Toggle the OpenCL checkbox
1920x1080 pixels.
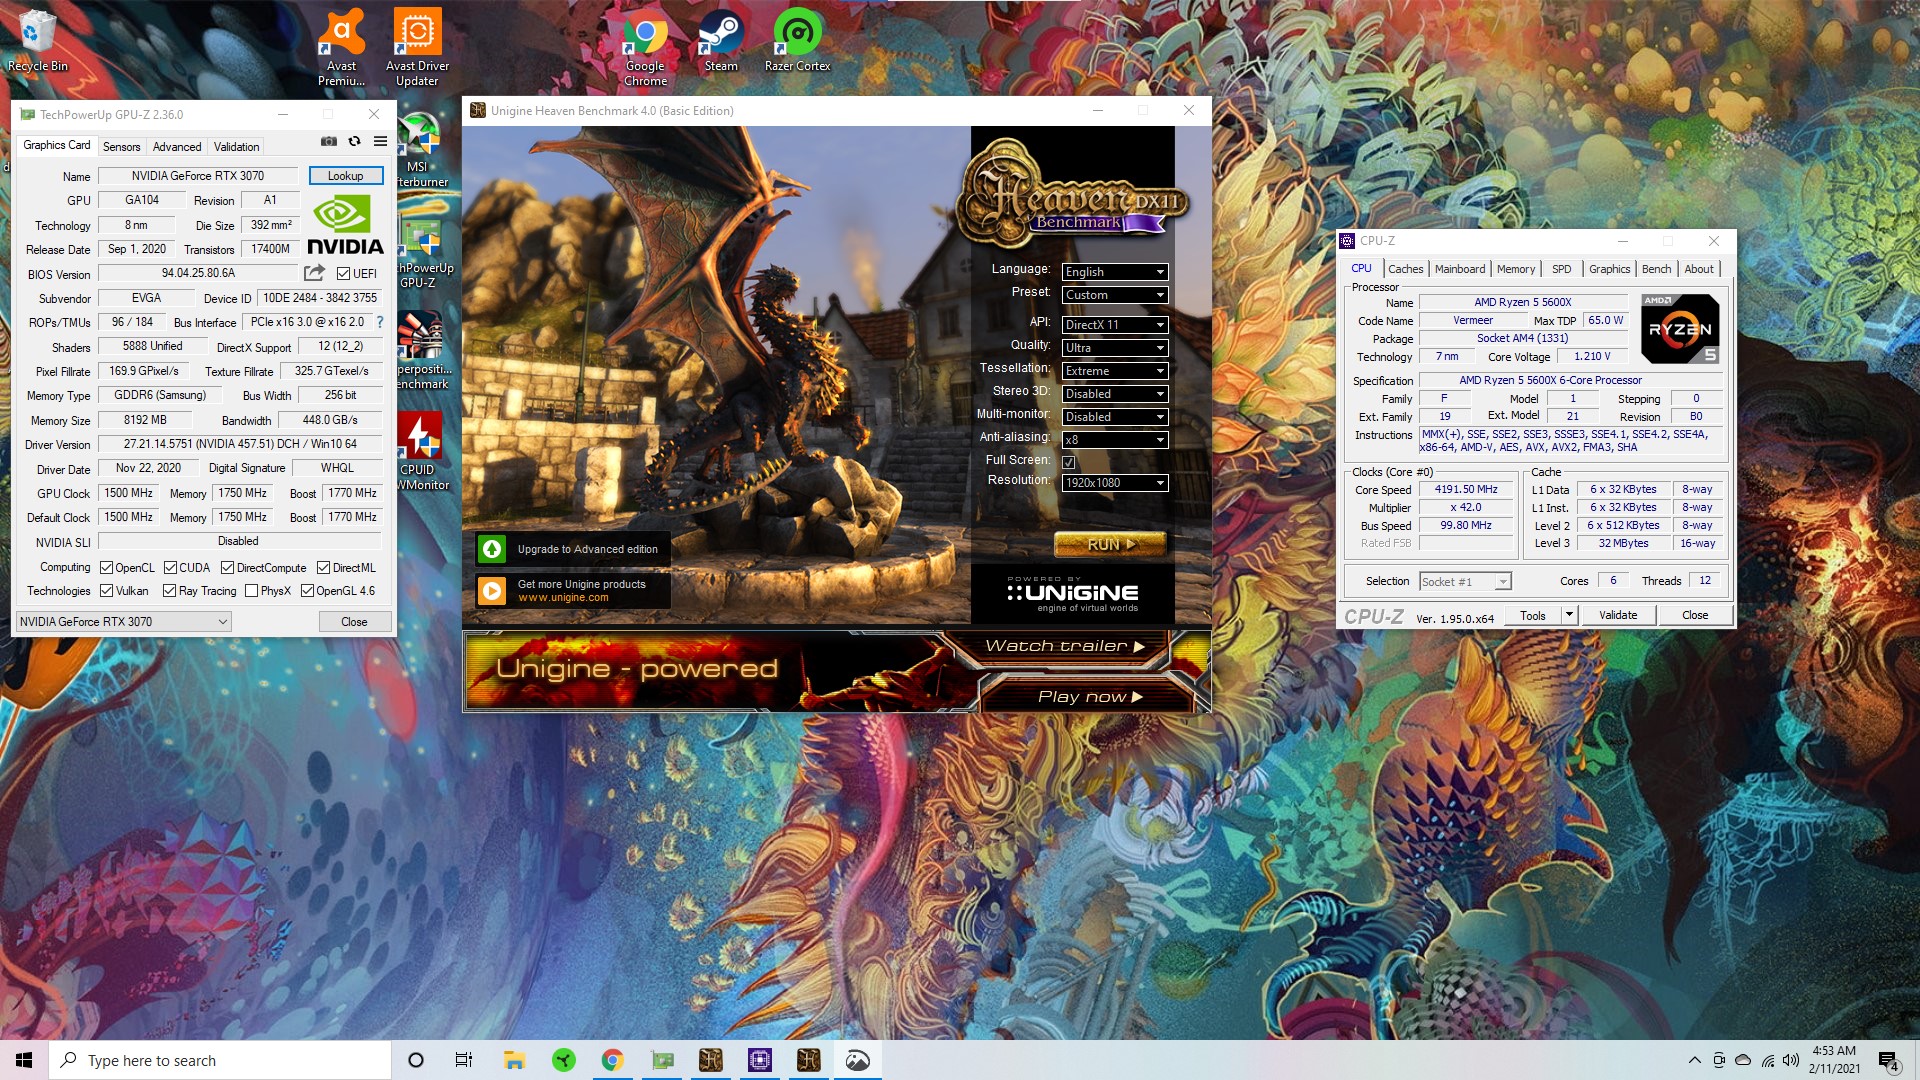tap(106, 567)
